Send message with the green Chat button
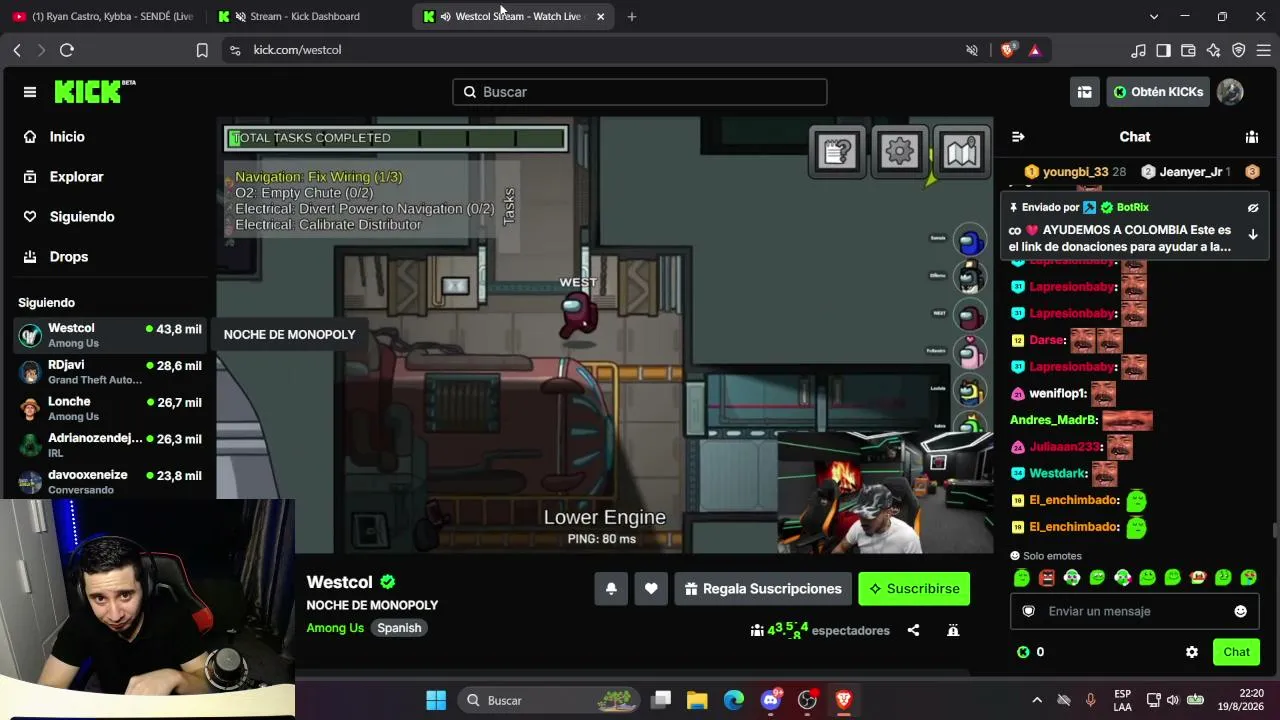 pyautogui.click(x=1236, y=652)
